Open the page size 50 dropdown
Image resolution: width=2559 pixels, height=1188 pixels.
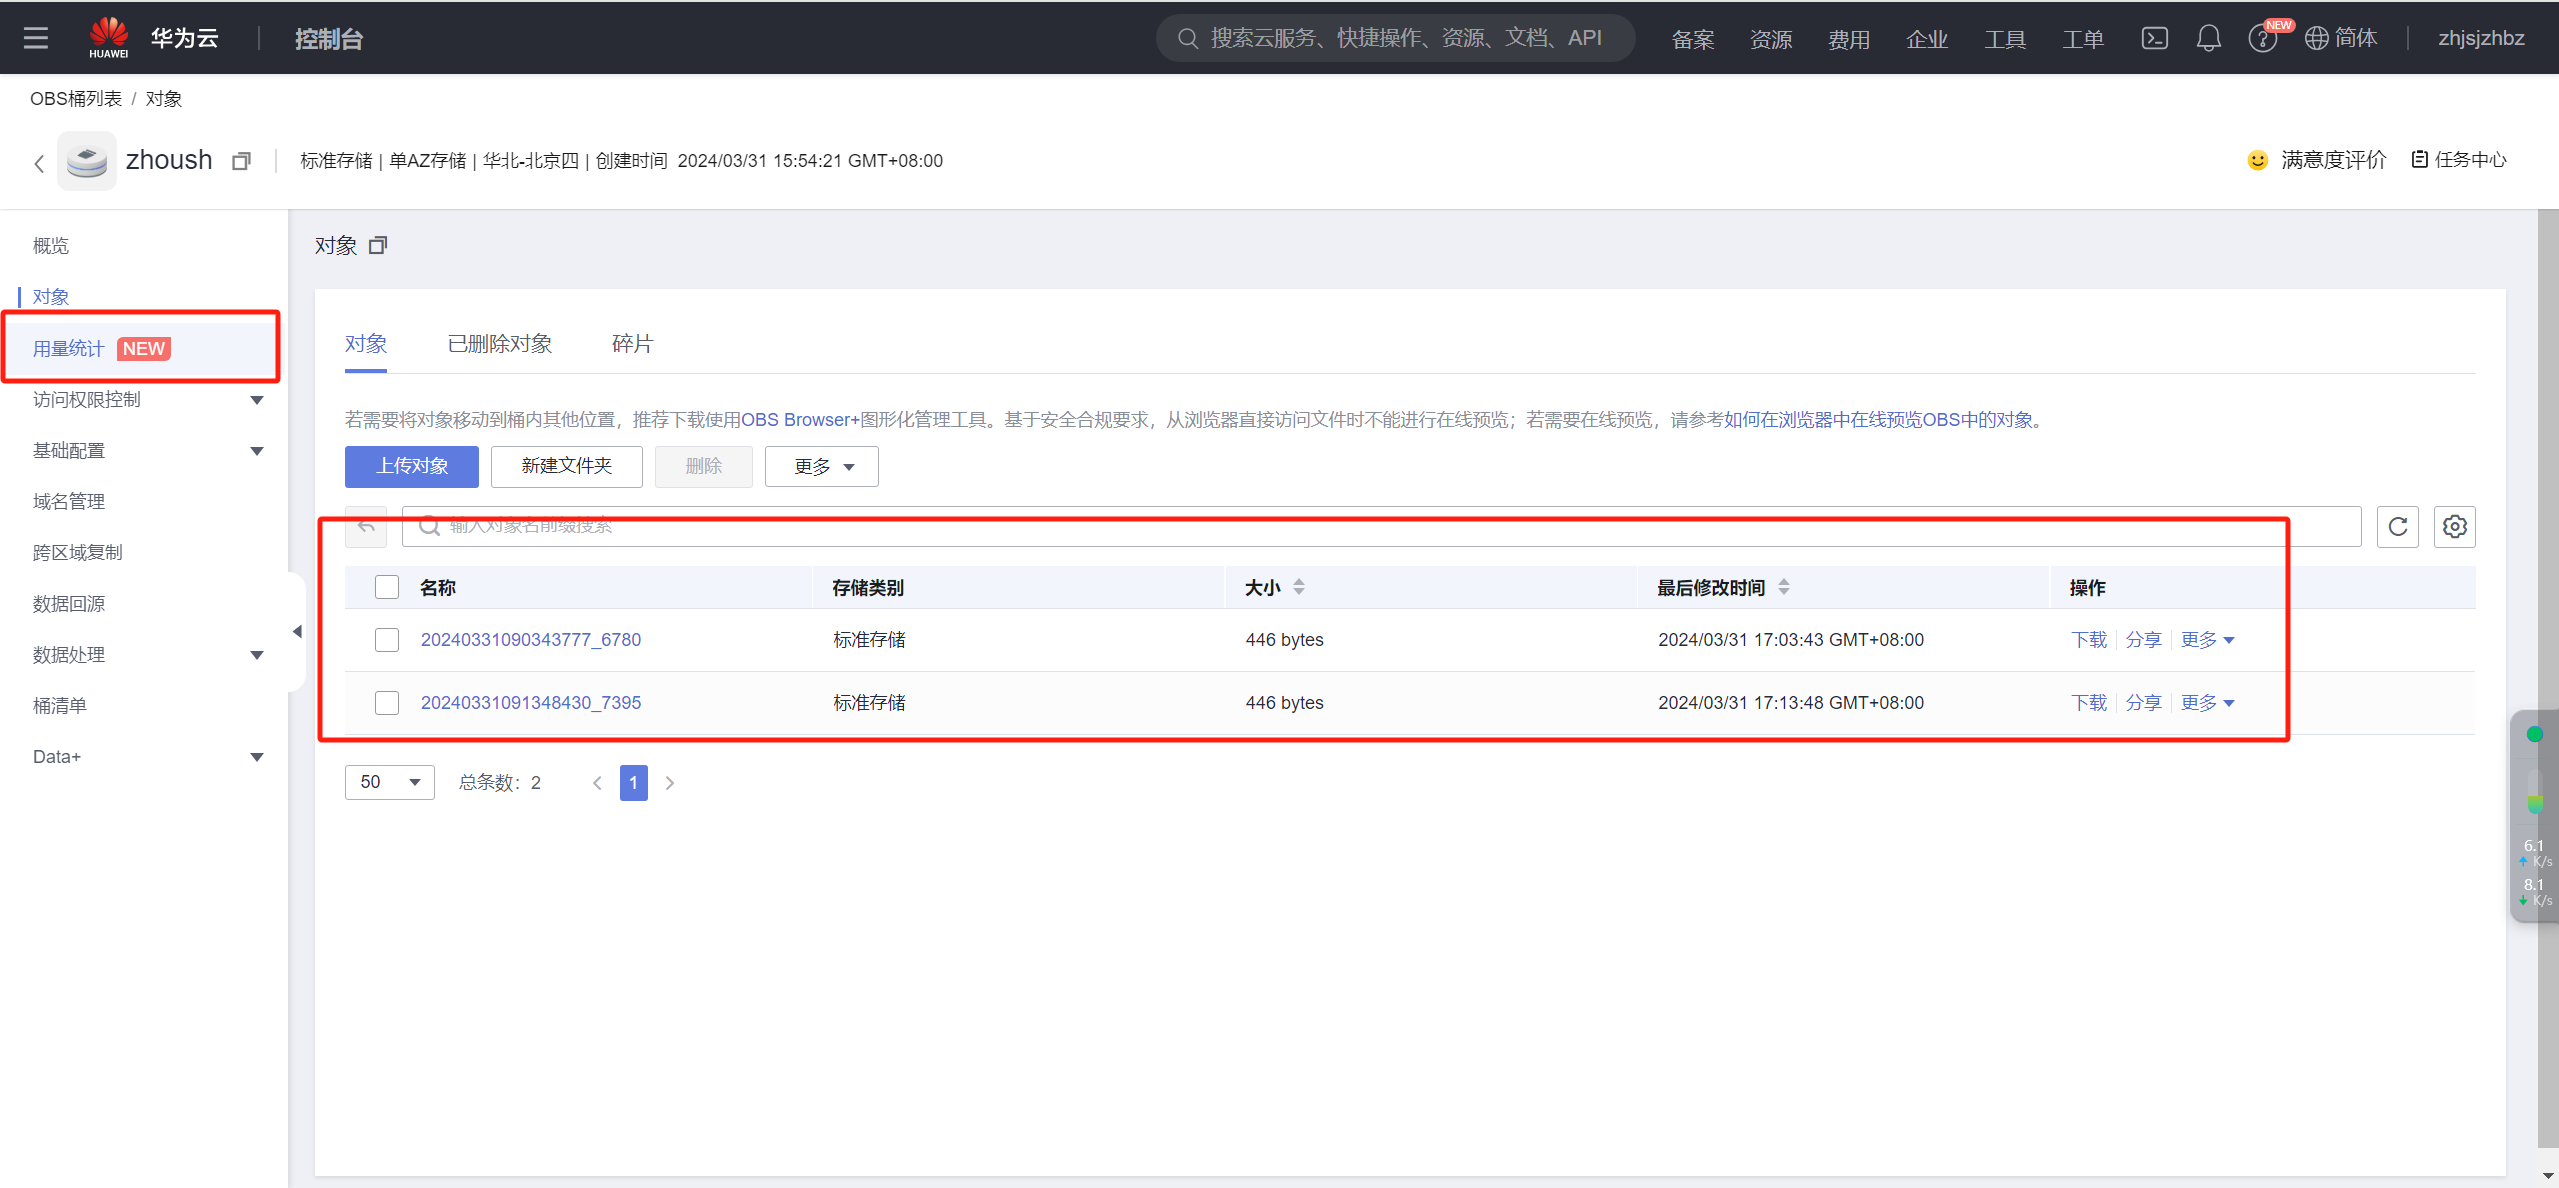pyautogui.click(x=389, y=782)
